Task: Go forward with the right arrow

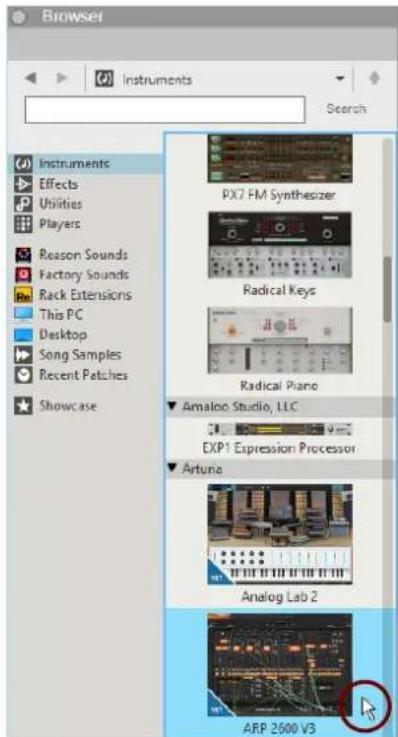Action: [61, 78]
